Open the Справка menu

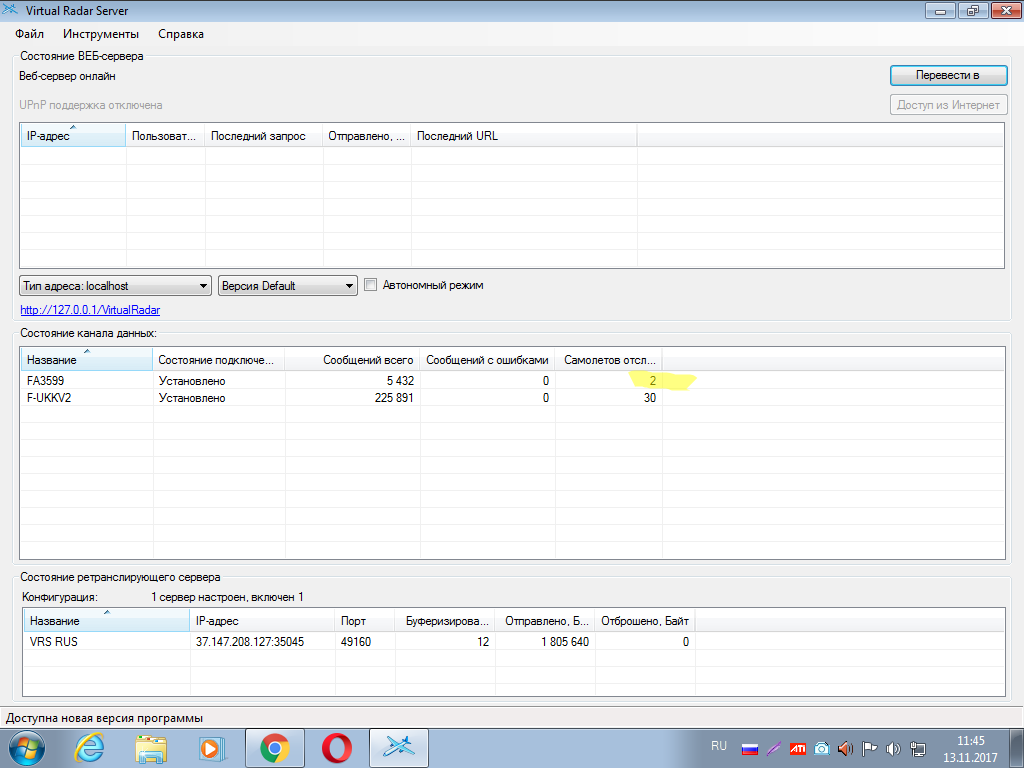coord(181,34)
